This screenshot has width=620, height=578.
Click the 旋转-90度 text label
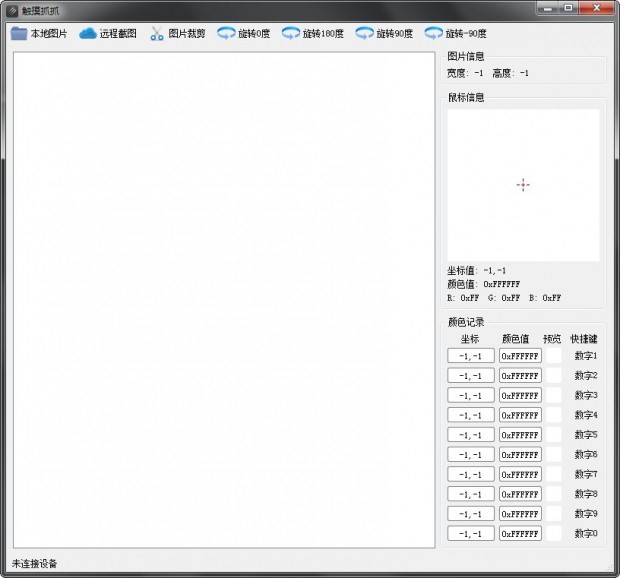[466, 34]
